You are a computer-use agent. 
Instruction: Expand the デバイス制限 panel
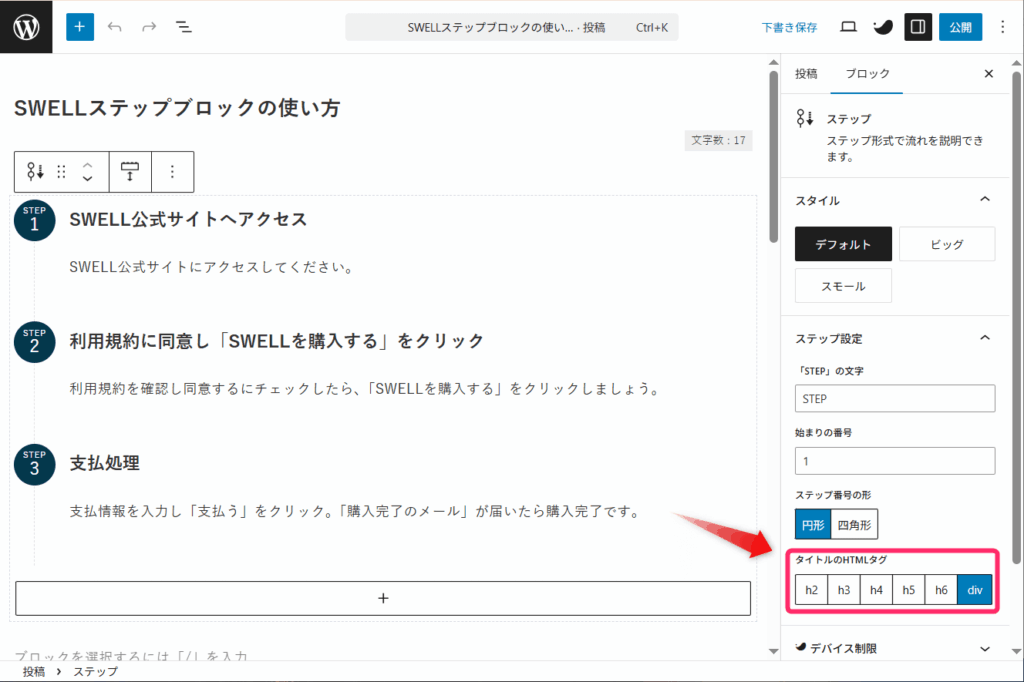pyautogui.click(x=985, y=648)
